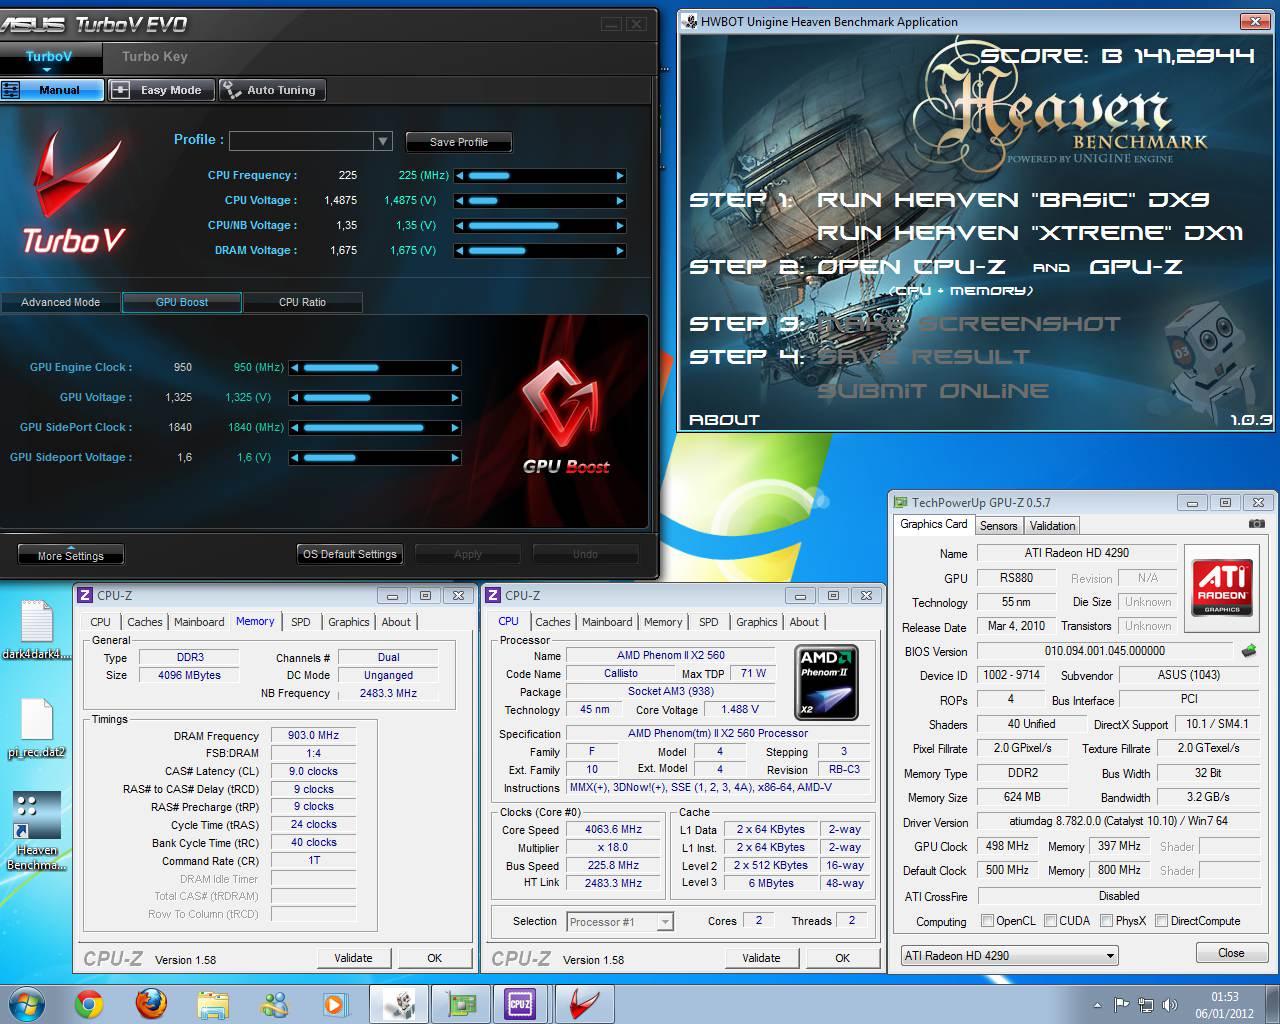Open Graphics tab in Processor CPU-Z window
Viewport: 1280px width, 1024px height.
click(756, 622)
